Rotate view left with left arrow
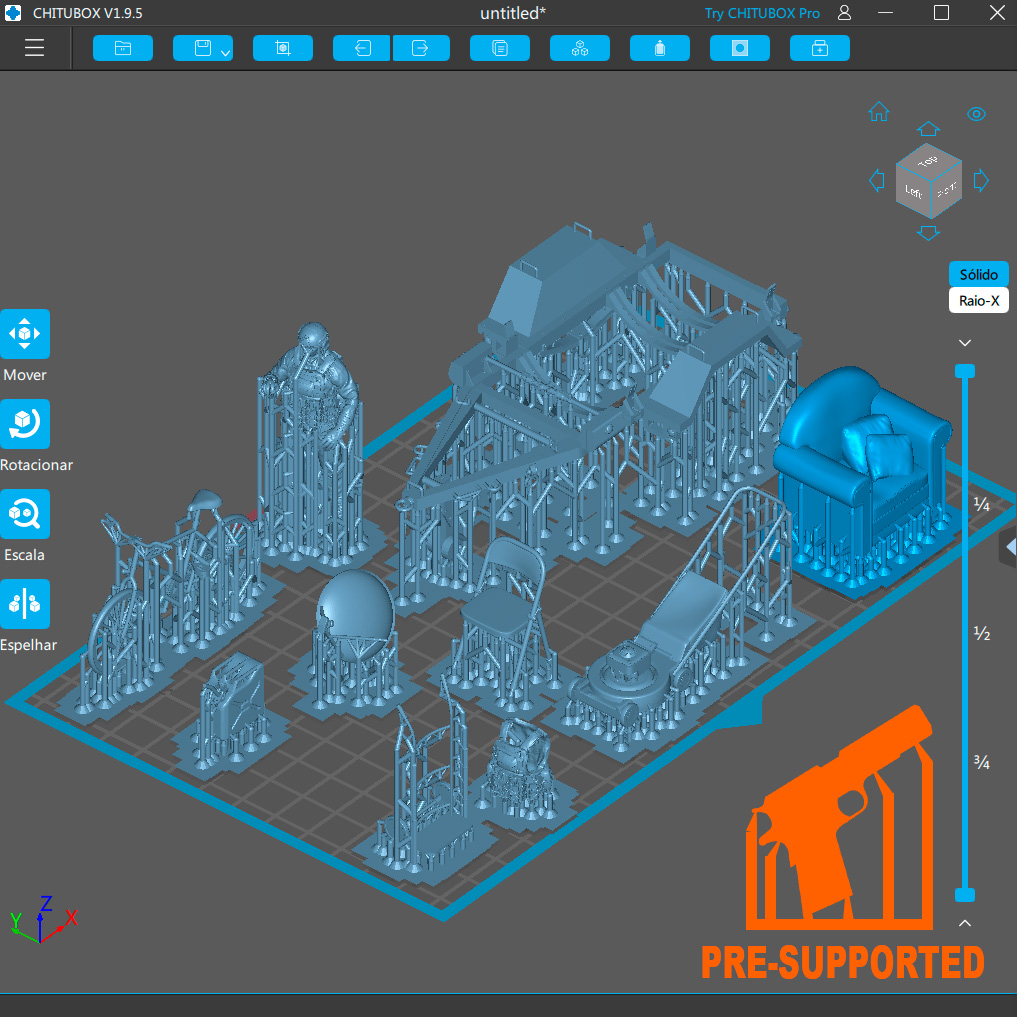The image size is (1017, 1017). point(876,180)
